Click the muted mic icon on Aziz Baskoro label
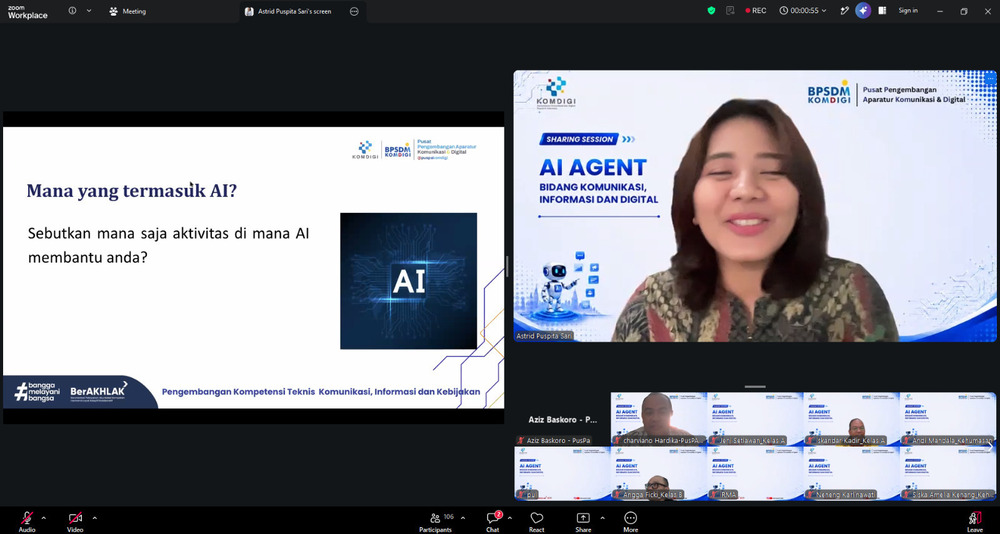1000x534 pixels. (x=521, y=440)
